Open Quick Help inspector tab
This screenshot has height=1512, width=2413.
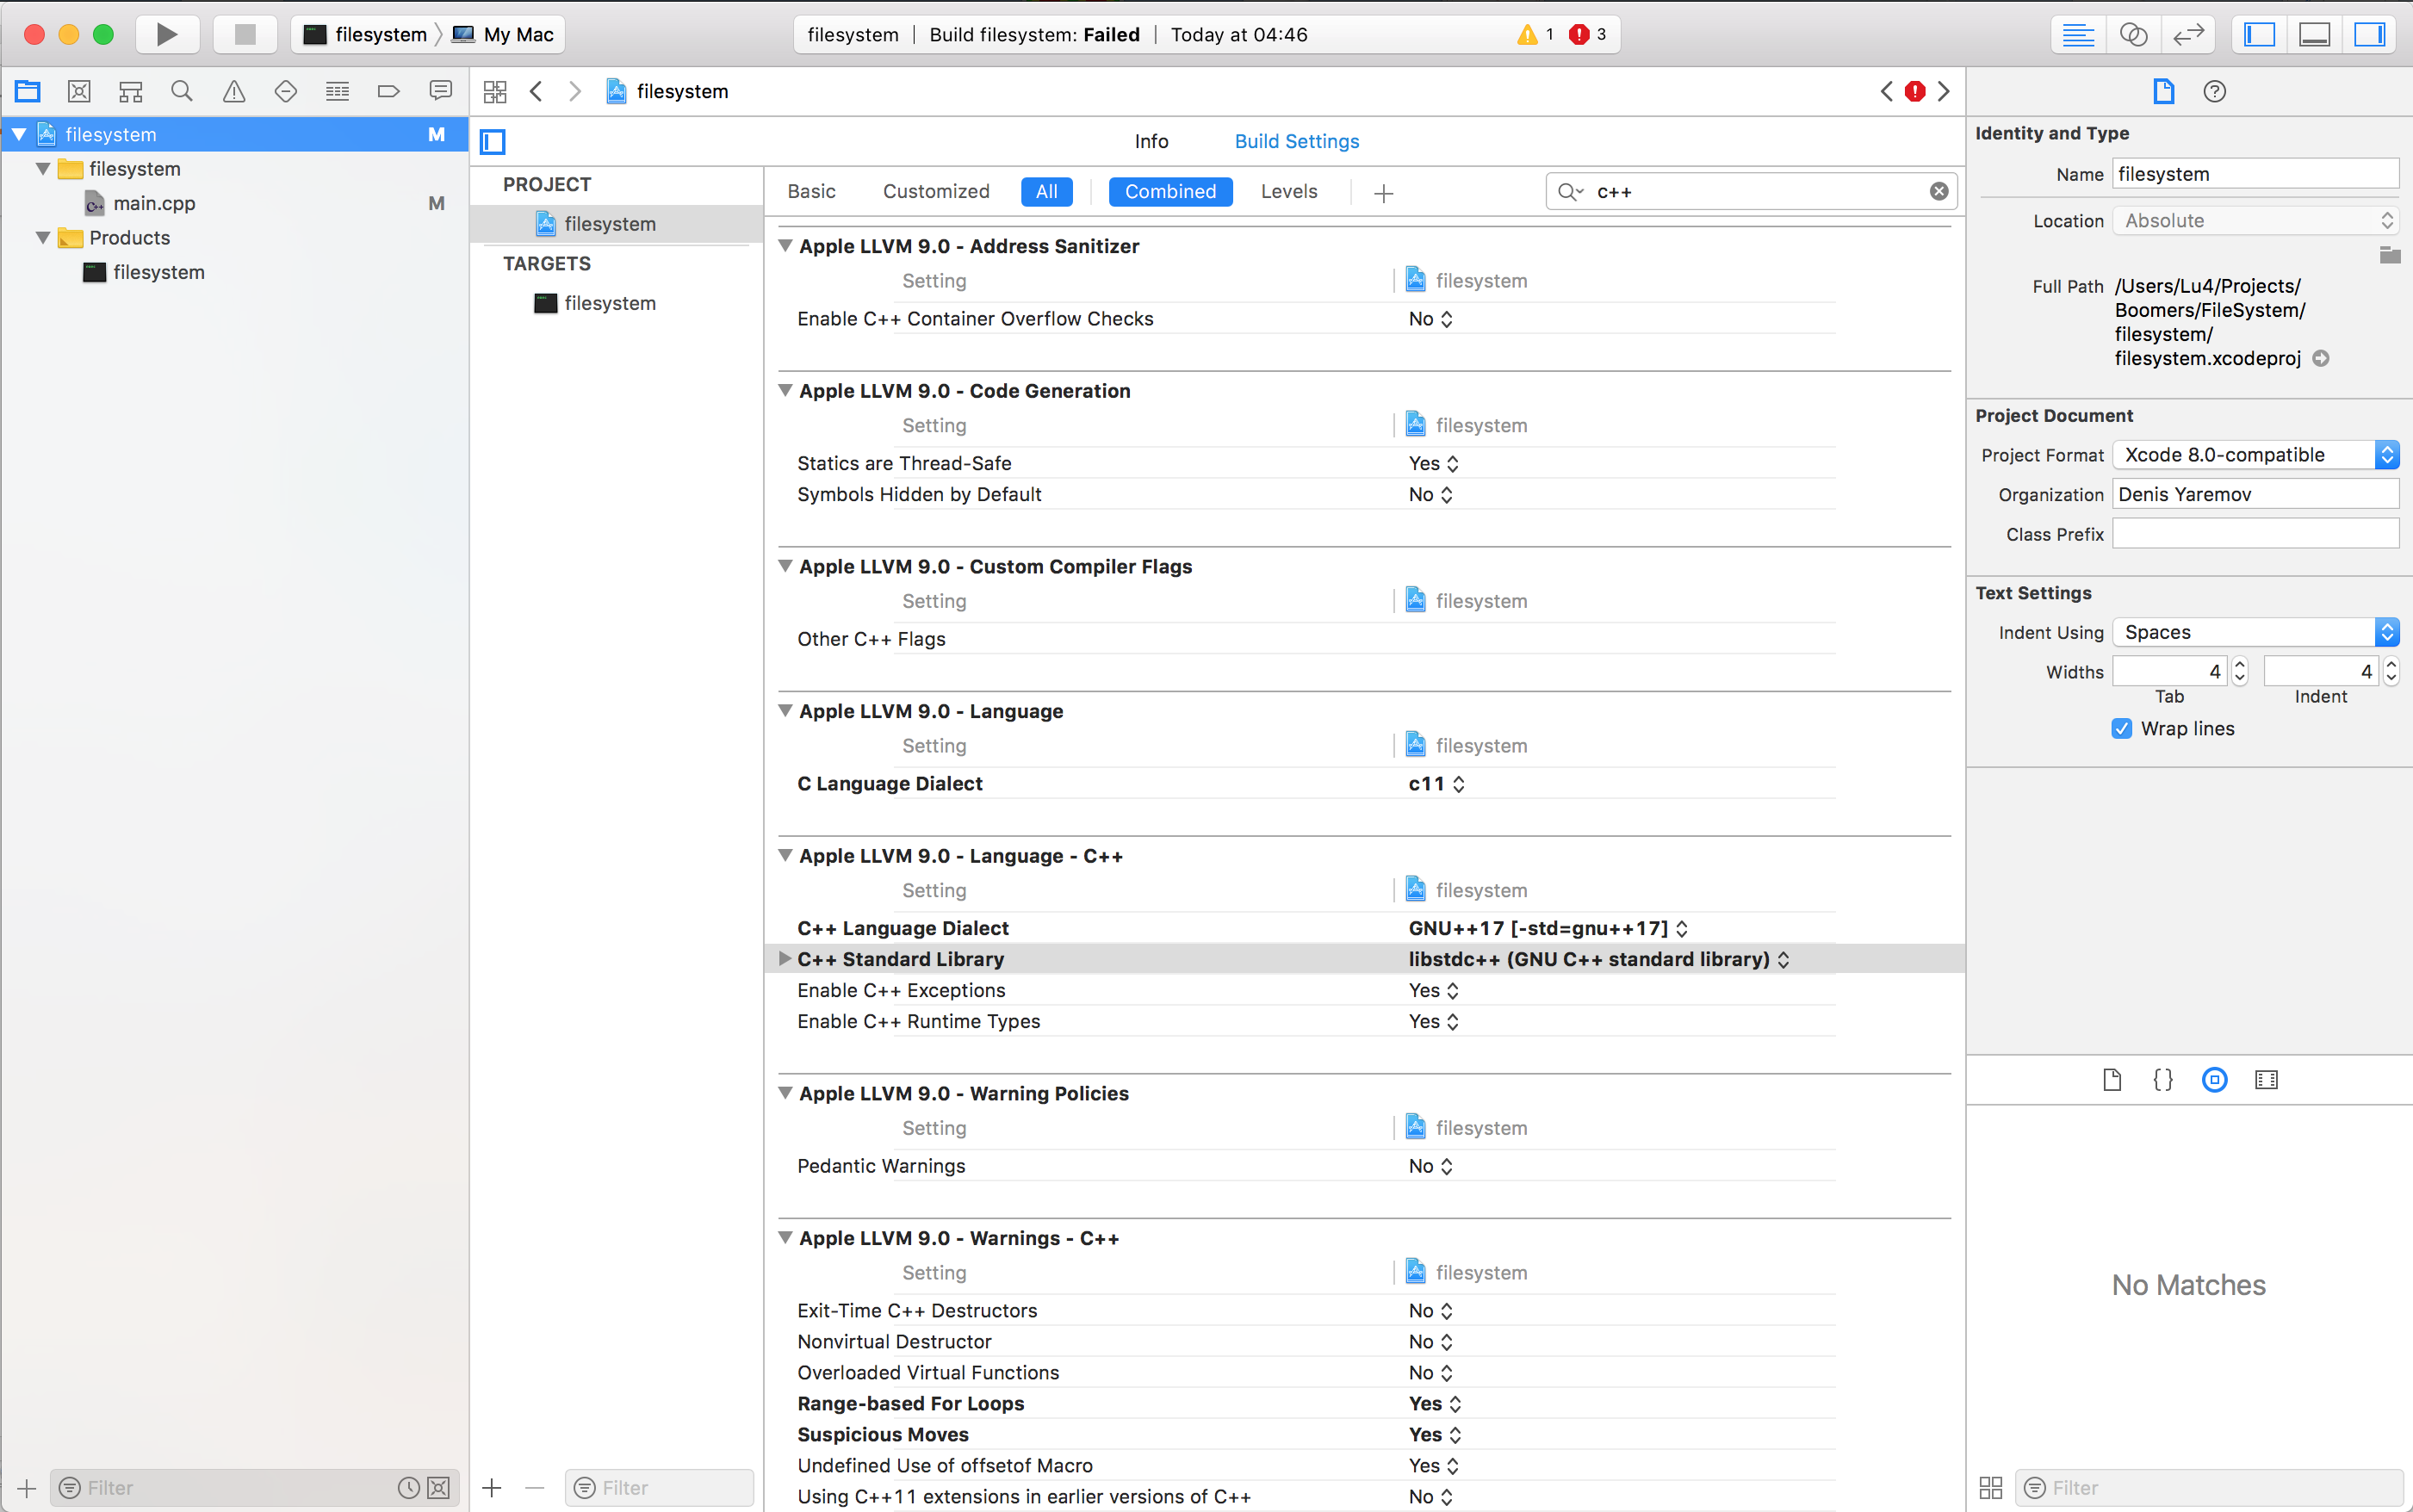(x=2214, y=91)
